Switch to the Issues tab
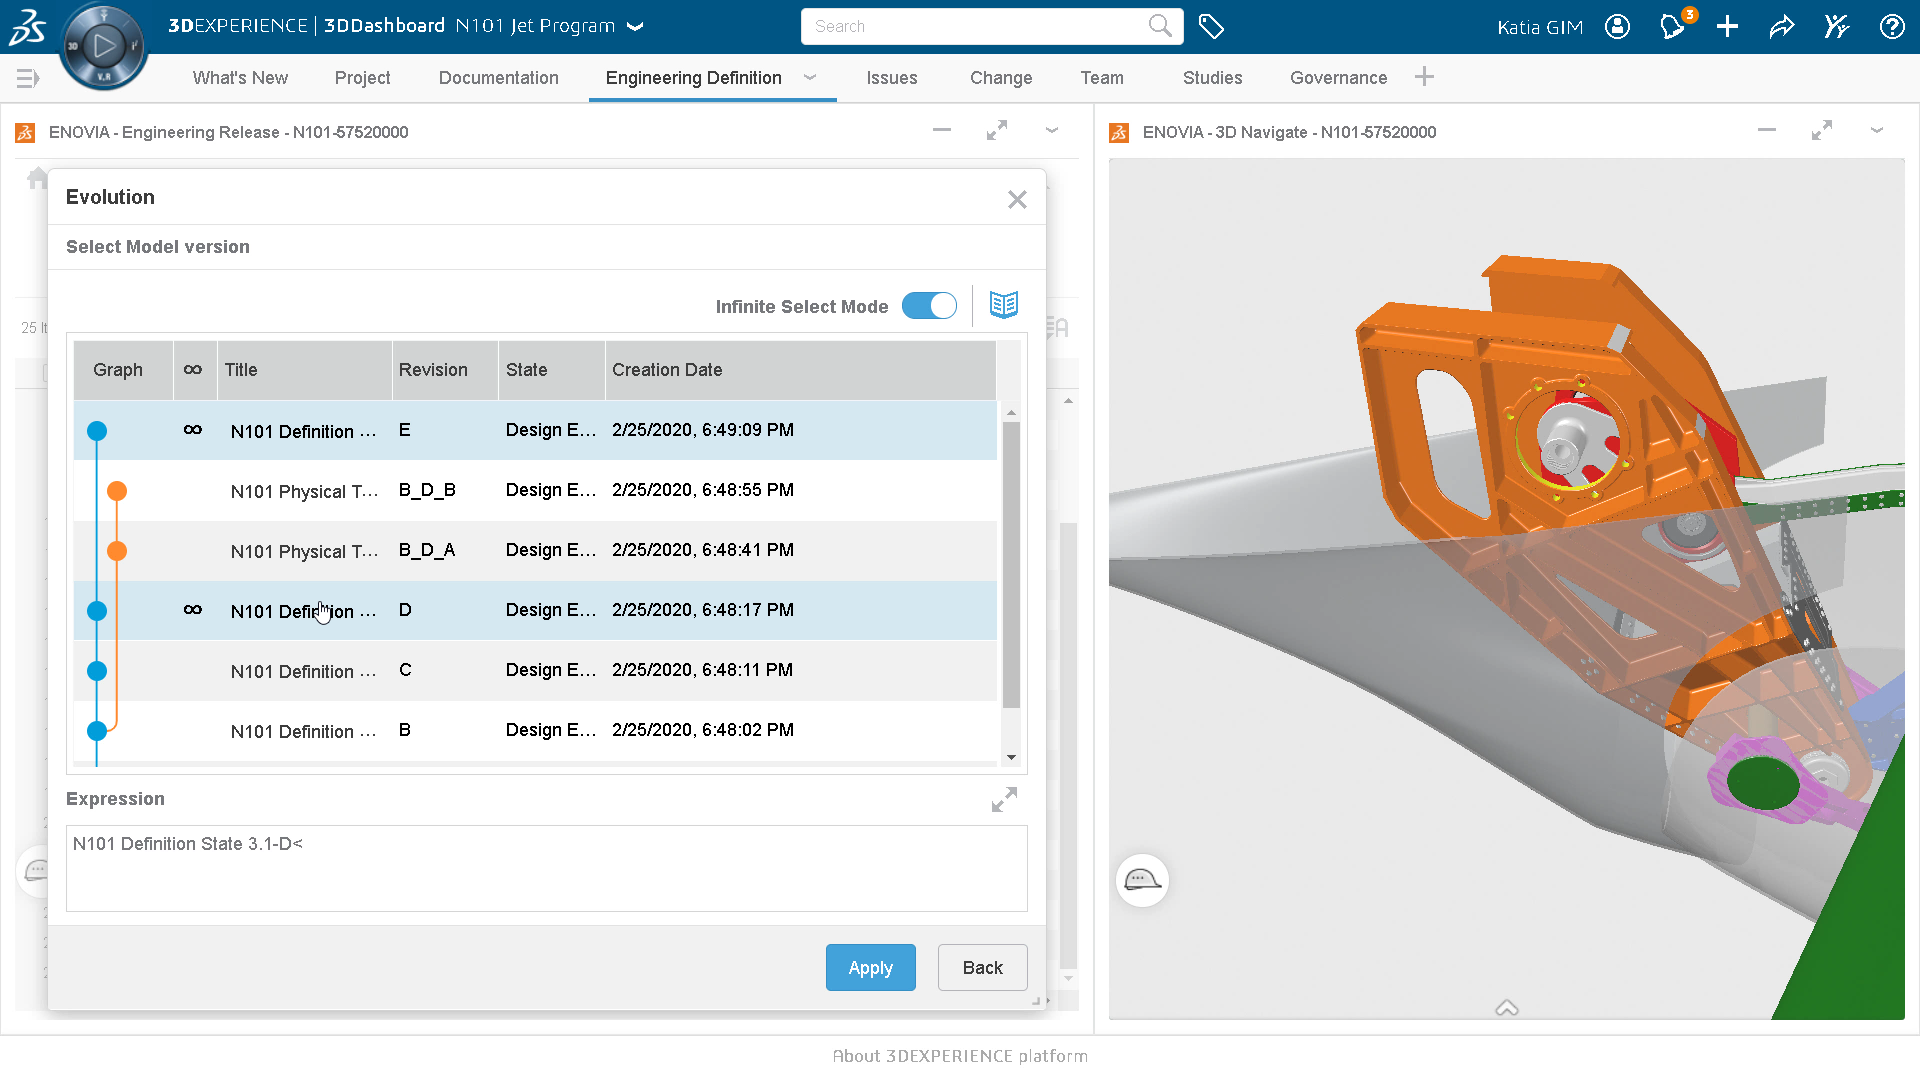 coord(891,78)
